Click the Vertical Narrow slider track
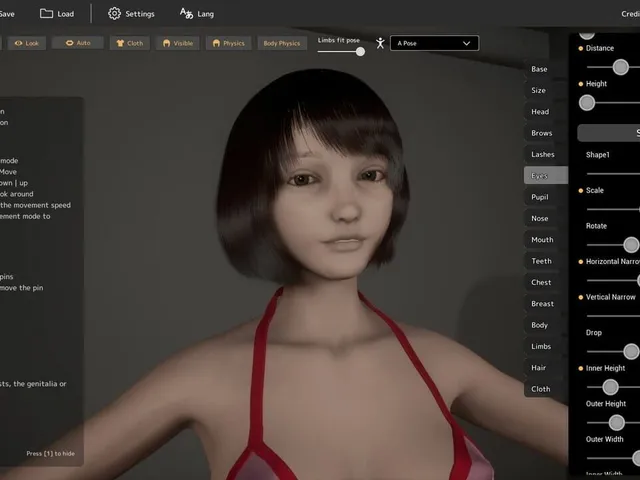 tap(613, 316)
